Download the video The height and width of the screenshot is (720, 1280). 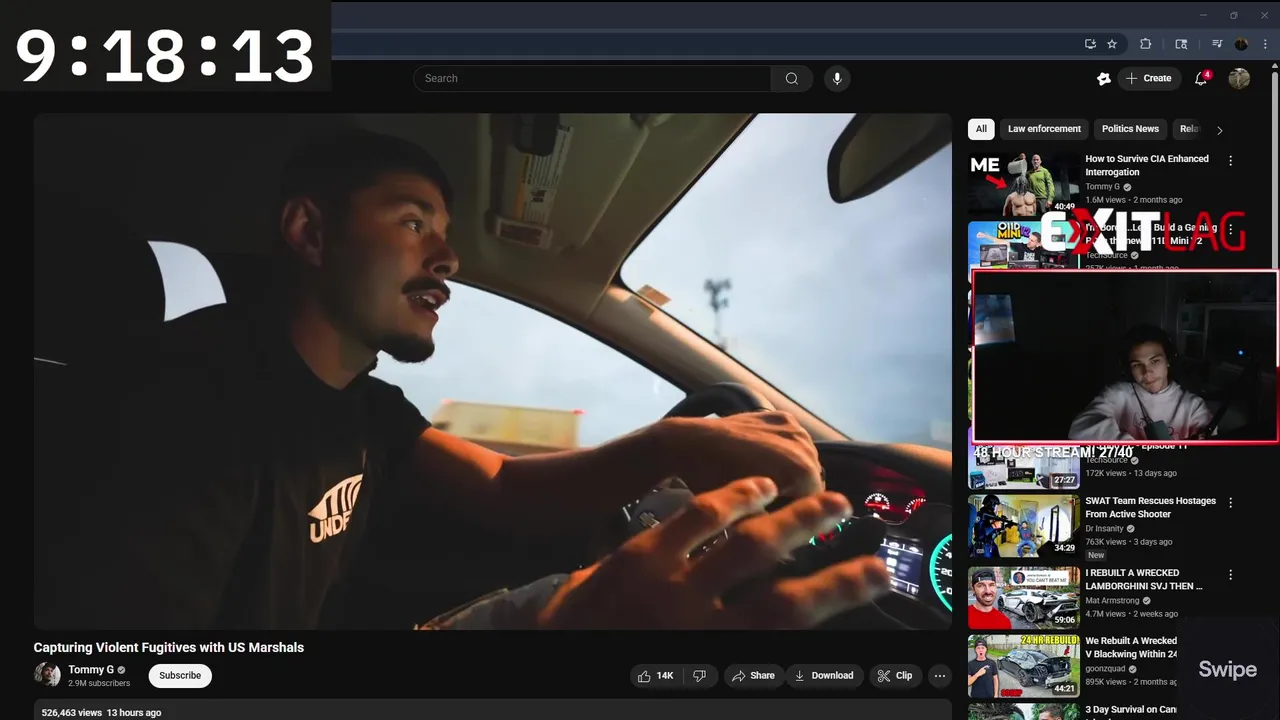pos(824,676)
